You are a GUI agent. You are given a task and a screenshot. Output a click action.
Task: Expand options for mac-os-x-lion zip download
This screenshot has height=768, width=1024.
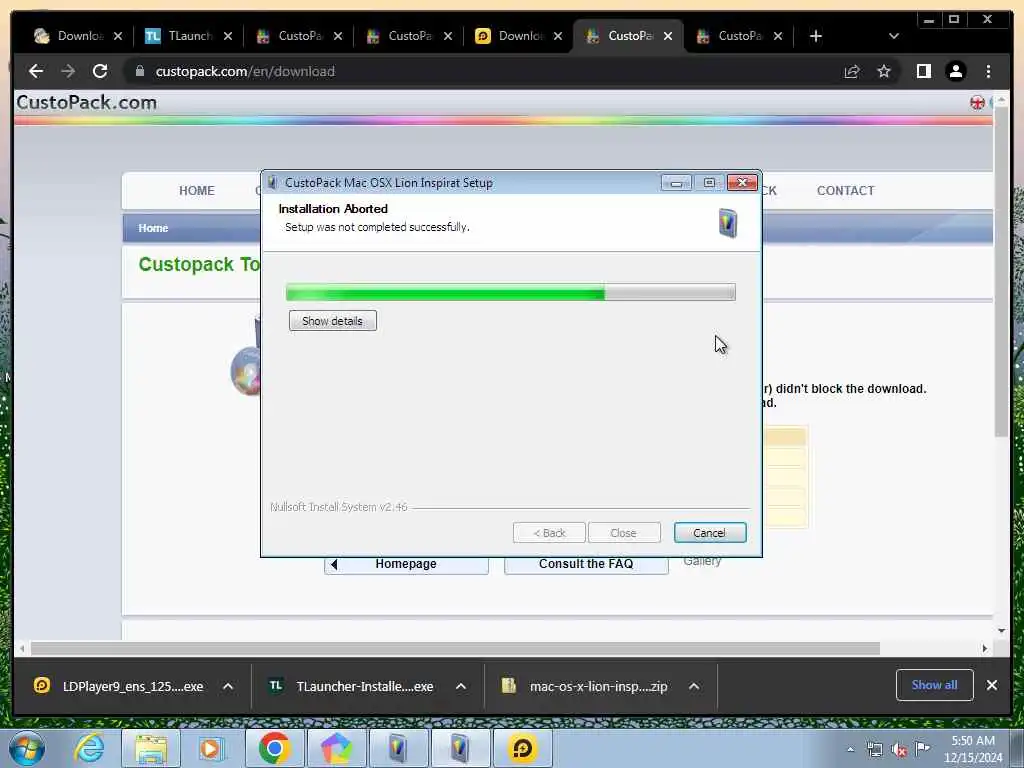click(694, 686)
